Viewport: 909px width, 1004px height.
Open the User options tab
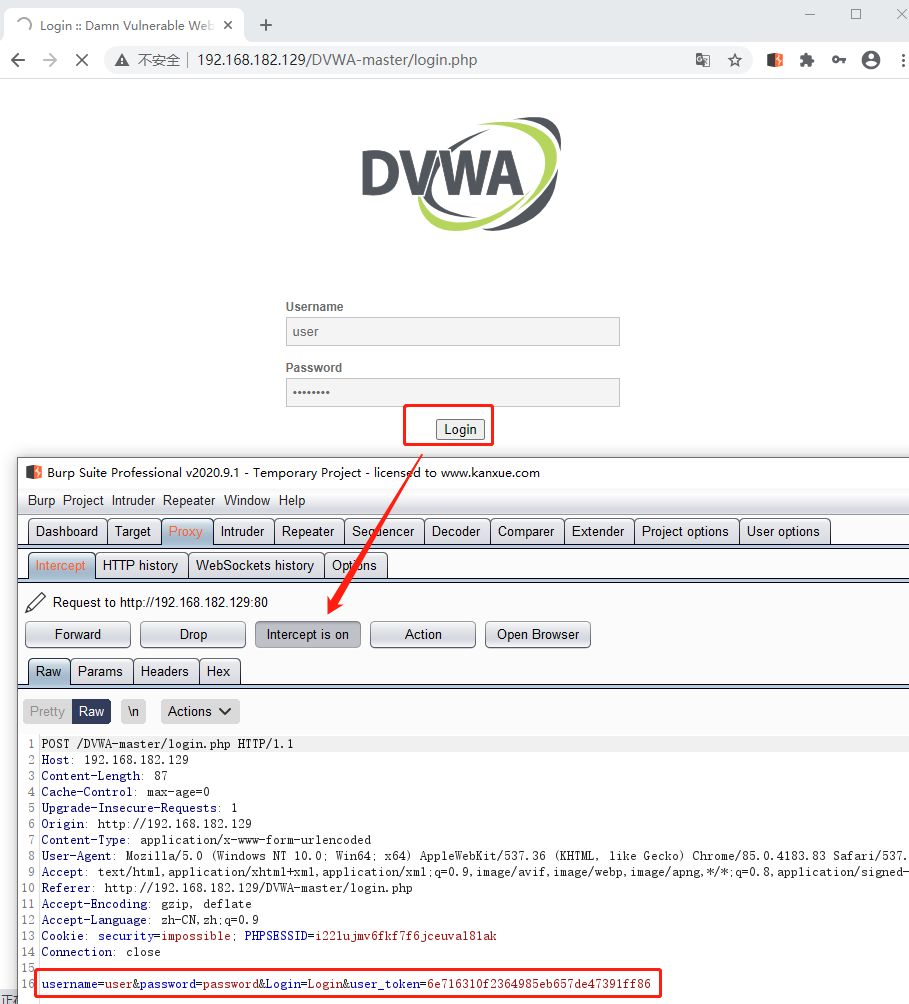[784, 531]
